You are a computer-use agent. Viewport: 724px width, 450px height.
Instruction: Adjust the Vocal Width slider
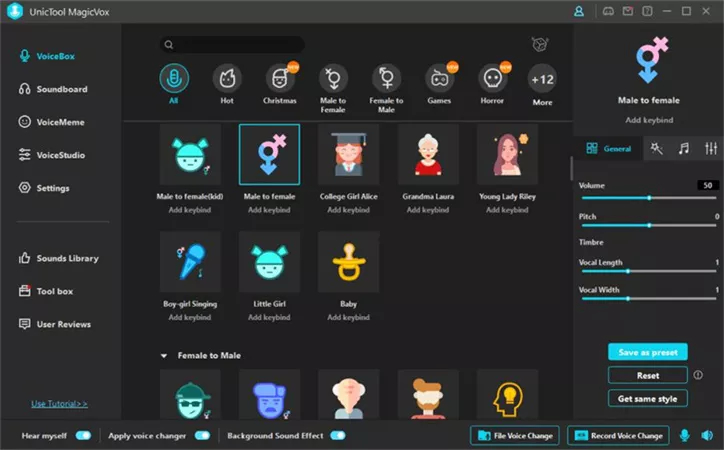[649, 299]
